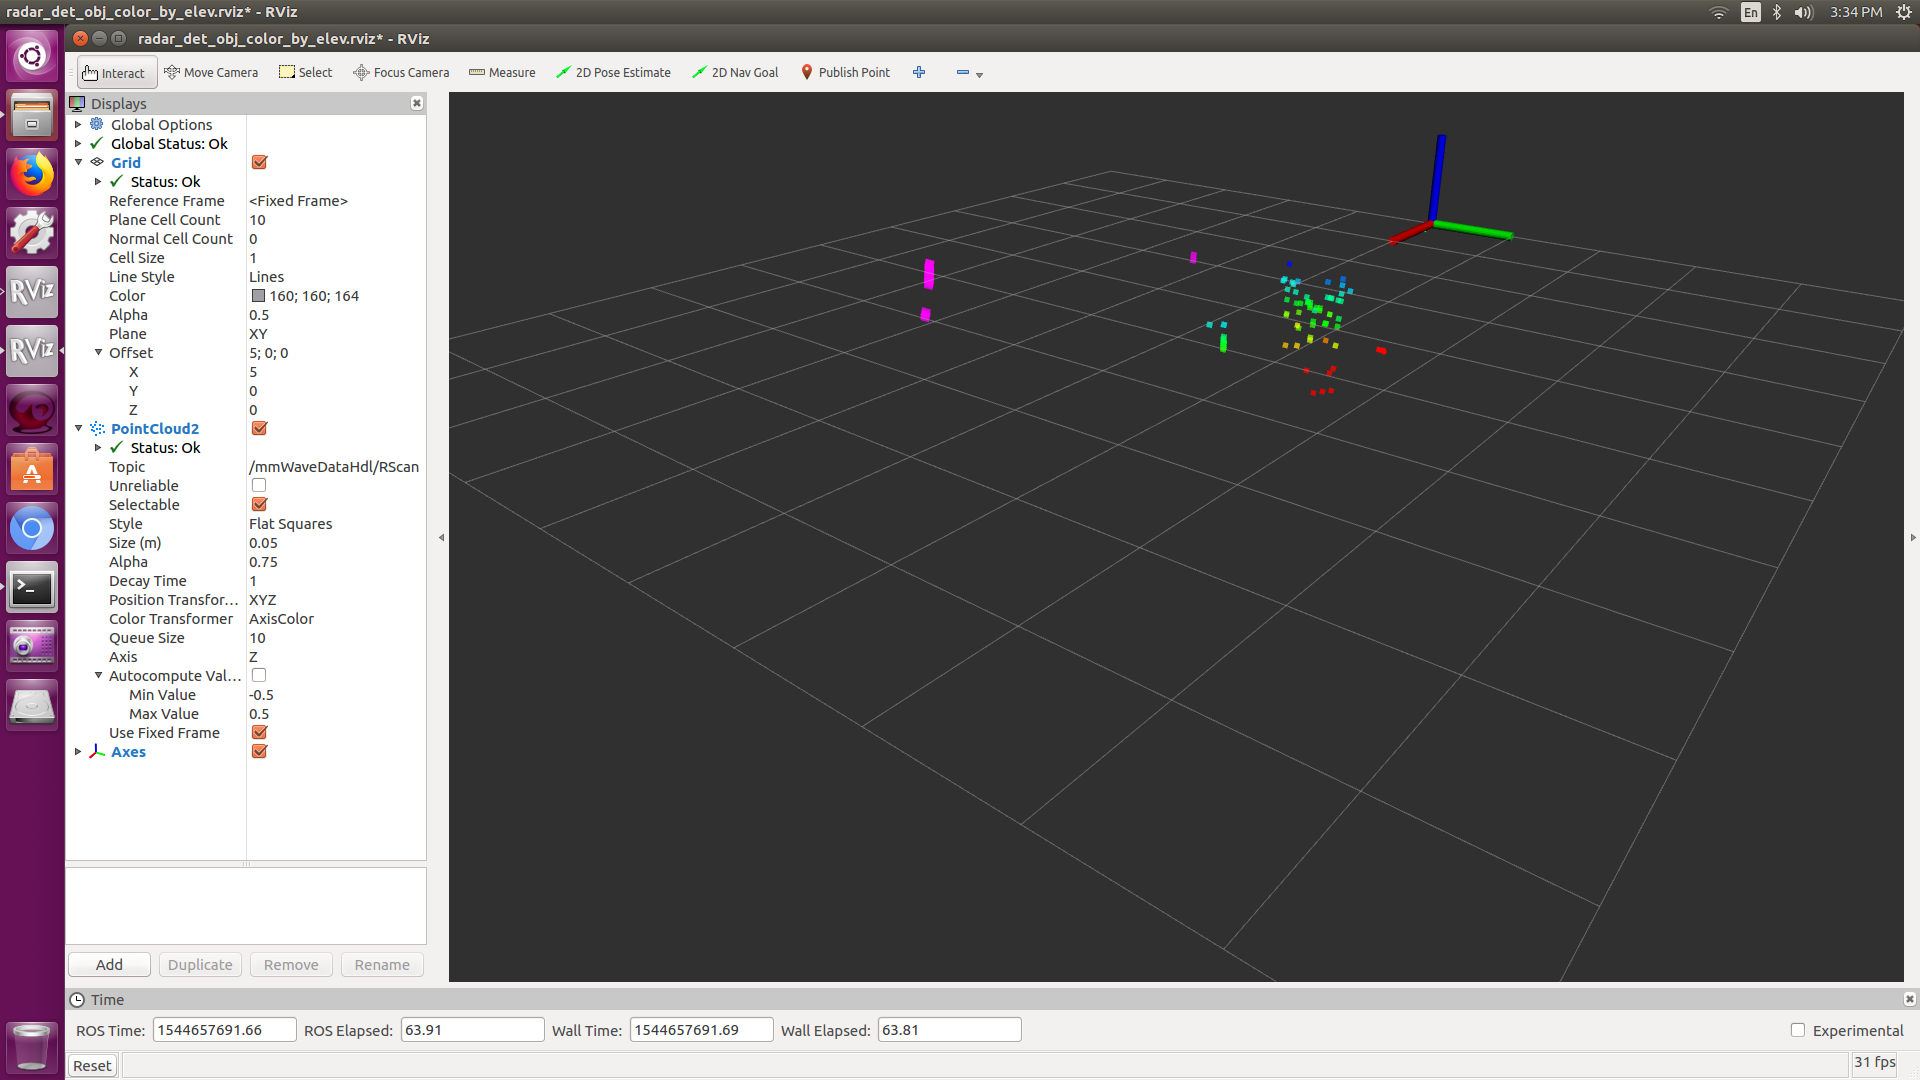
Task: Activate the Publish Point tool
Action: click(x=845, y=73)
